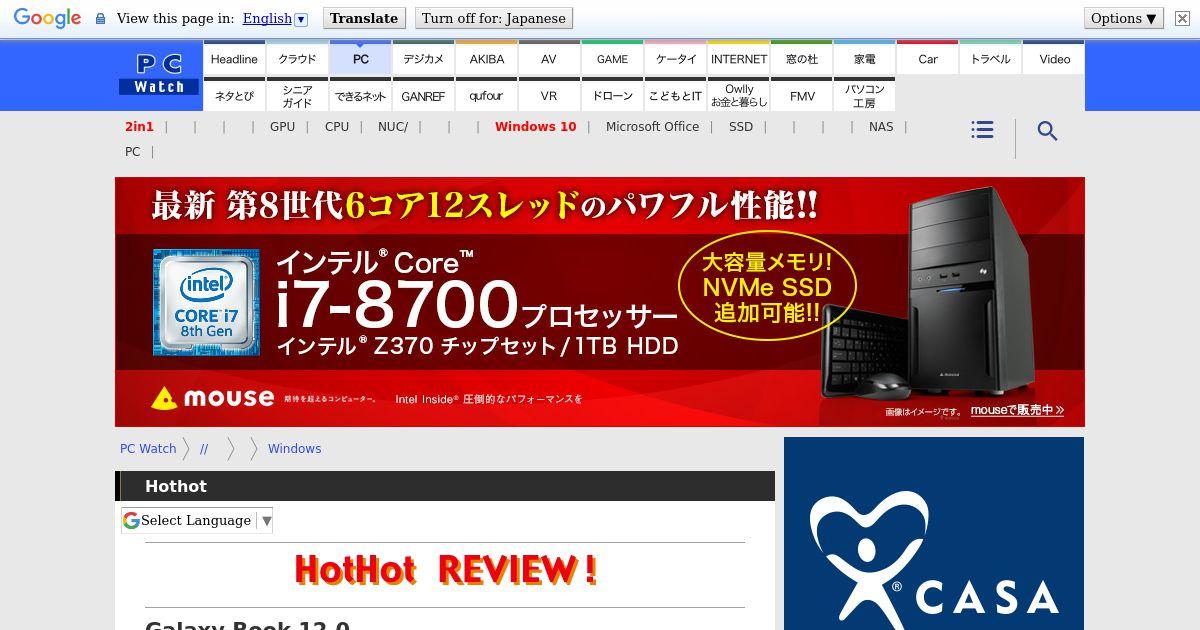The height and width of the screenshot is (630, 1200).
Task: Open the Owlly お金と暮らし tab
Action: tap(738, 95)
